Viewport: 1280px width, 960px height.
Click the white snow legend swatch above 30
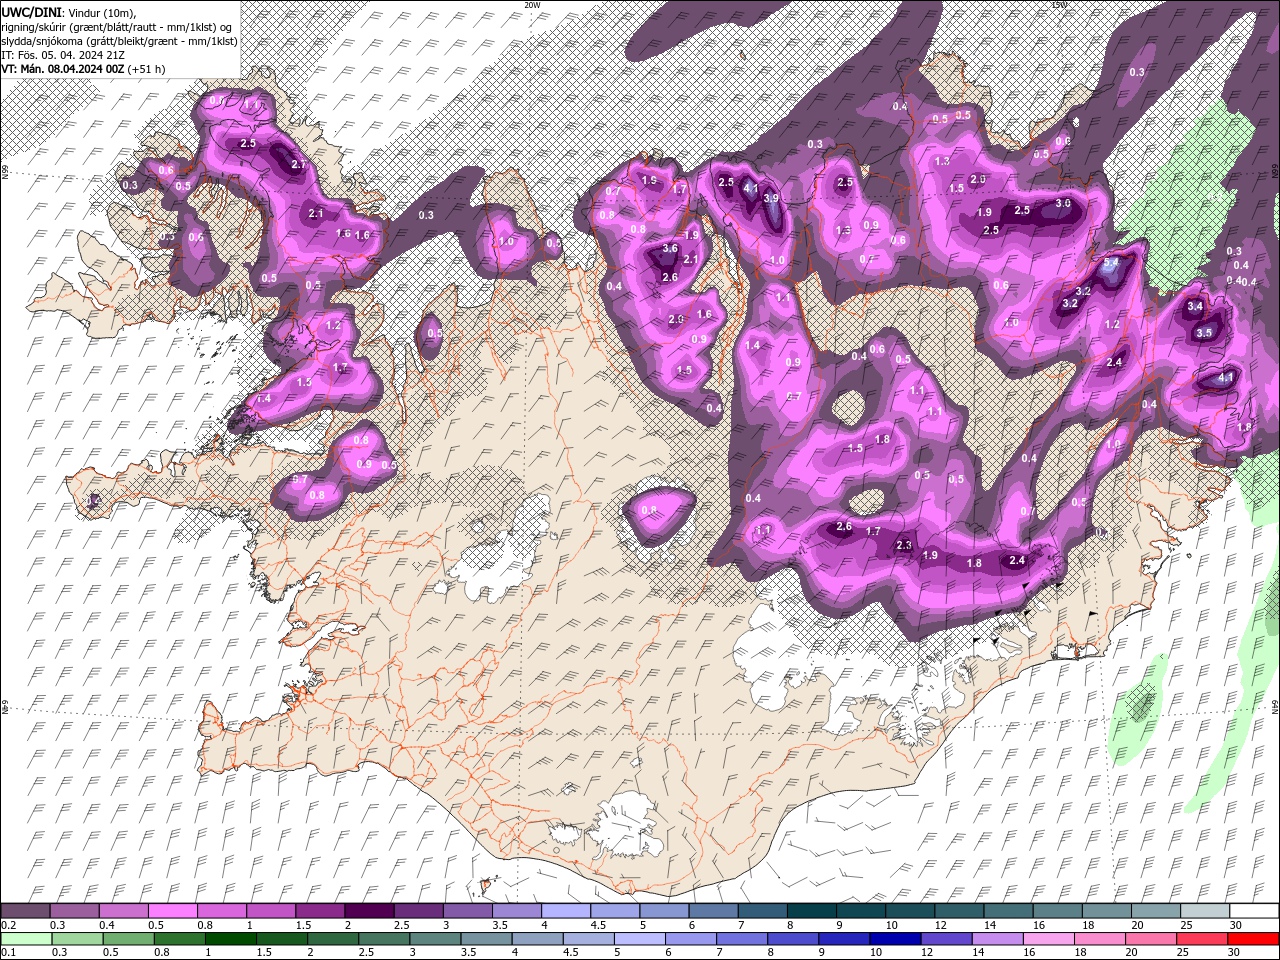(x=1254, y=911)
